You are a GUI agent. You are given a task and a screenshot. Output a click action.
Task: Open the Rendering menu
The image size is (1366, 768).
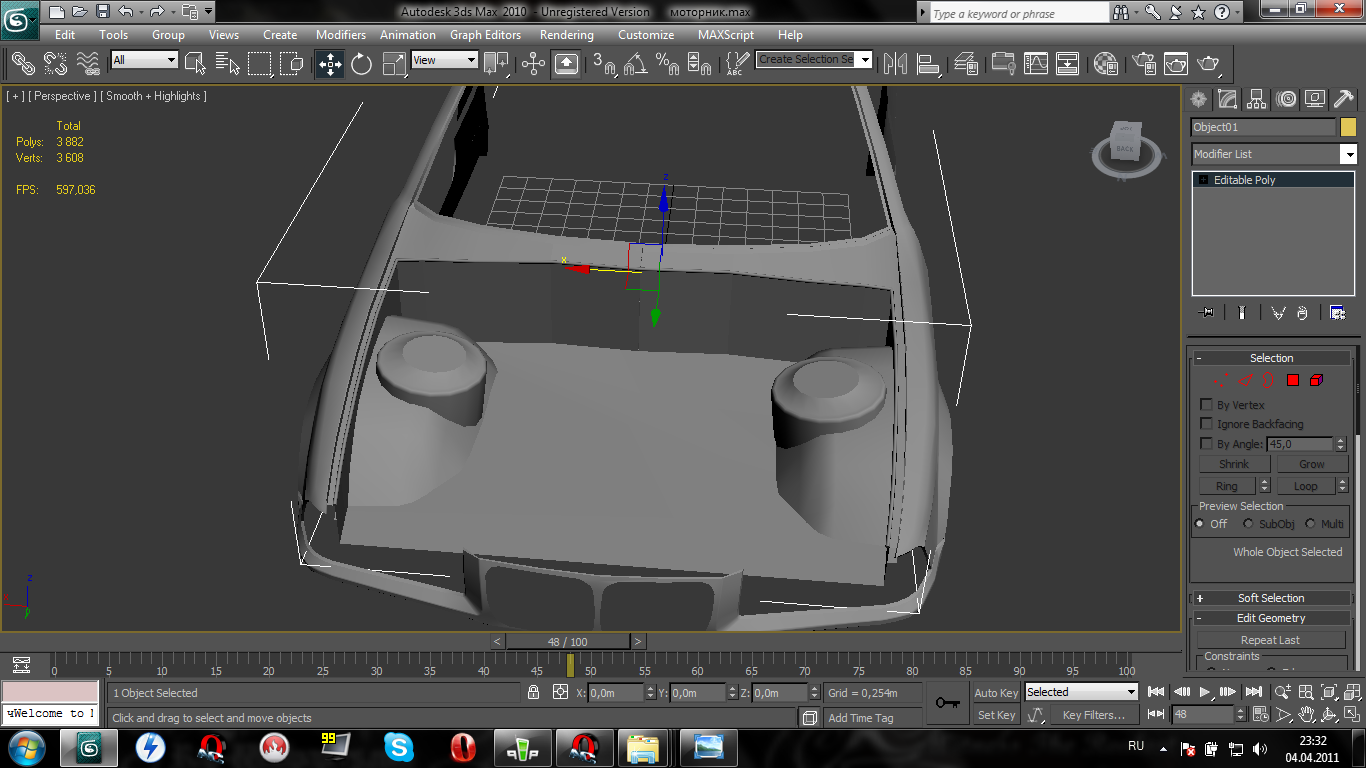click(566, 34)
